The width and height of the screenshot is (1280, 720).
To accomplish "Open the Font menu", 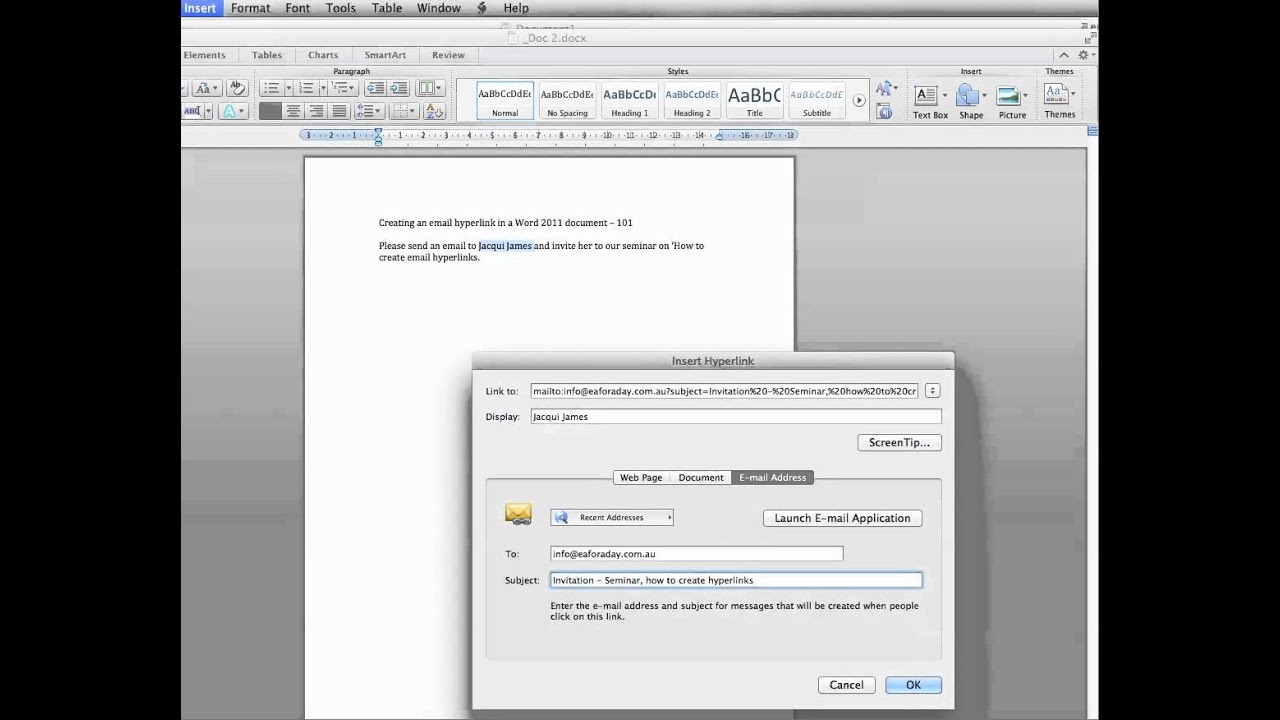I will pyautogui.click(x=298, y=8).
